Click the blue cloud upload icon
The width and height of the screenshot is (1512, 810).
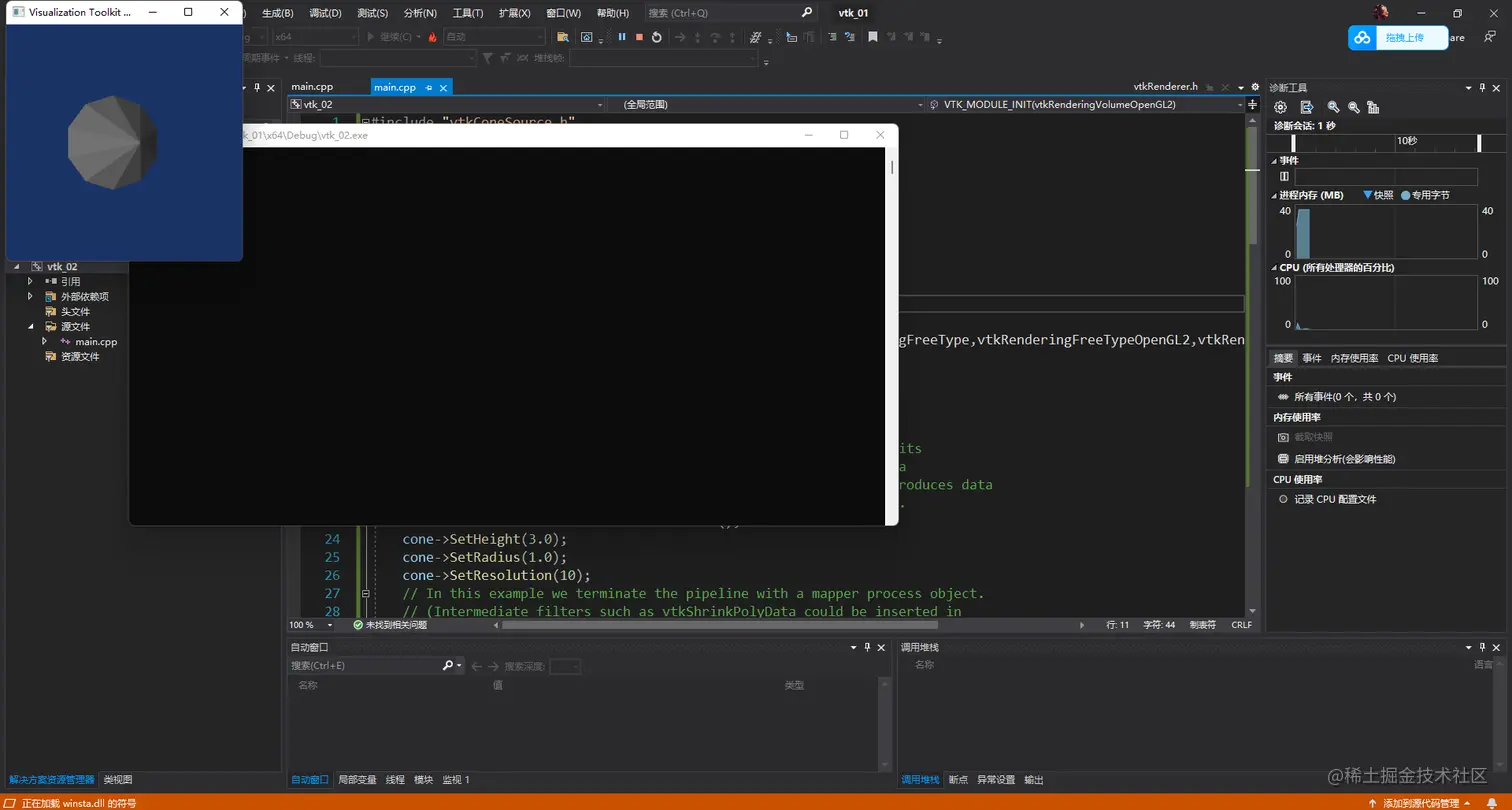pos(1362,38)
